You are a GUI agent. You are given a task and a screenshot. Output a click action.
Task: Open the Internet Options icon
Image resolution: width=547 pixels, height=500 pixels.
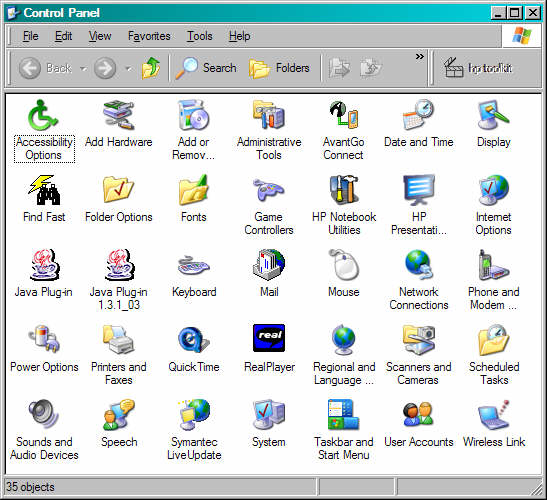pyautogui.click(x=494, y=190)
